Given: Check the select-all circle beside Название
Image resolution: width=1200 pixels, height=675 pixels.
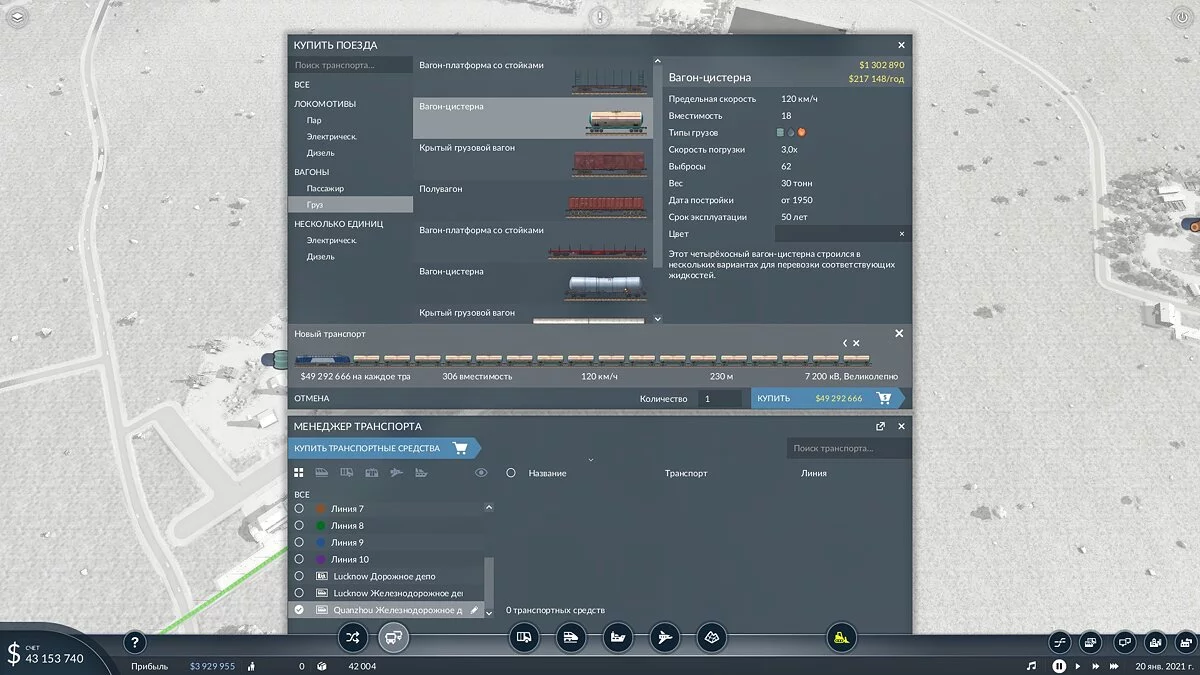Looking at the screenshot, I should 511,473.
